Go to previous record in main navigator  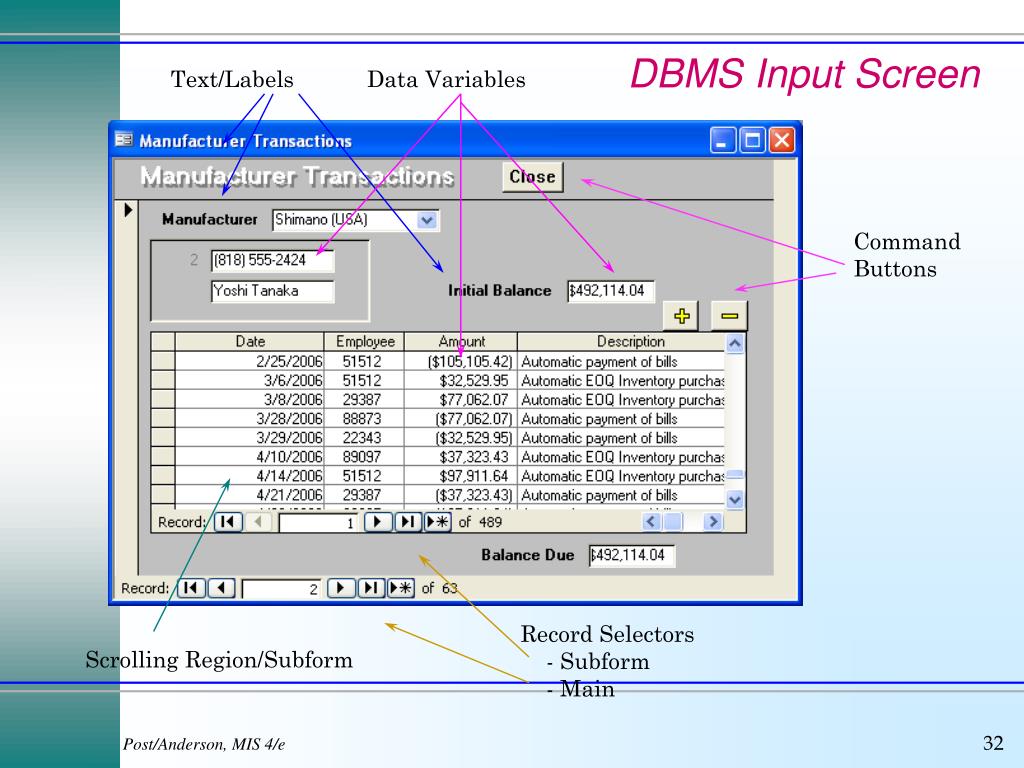tap(222, 589)
